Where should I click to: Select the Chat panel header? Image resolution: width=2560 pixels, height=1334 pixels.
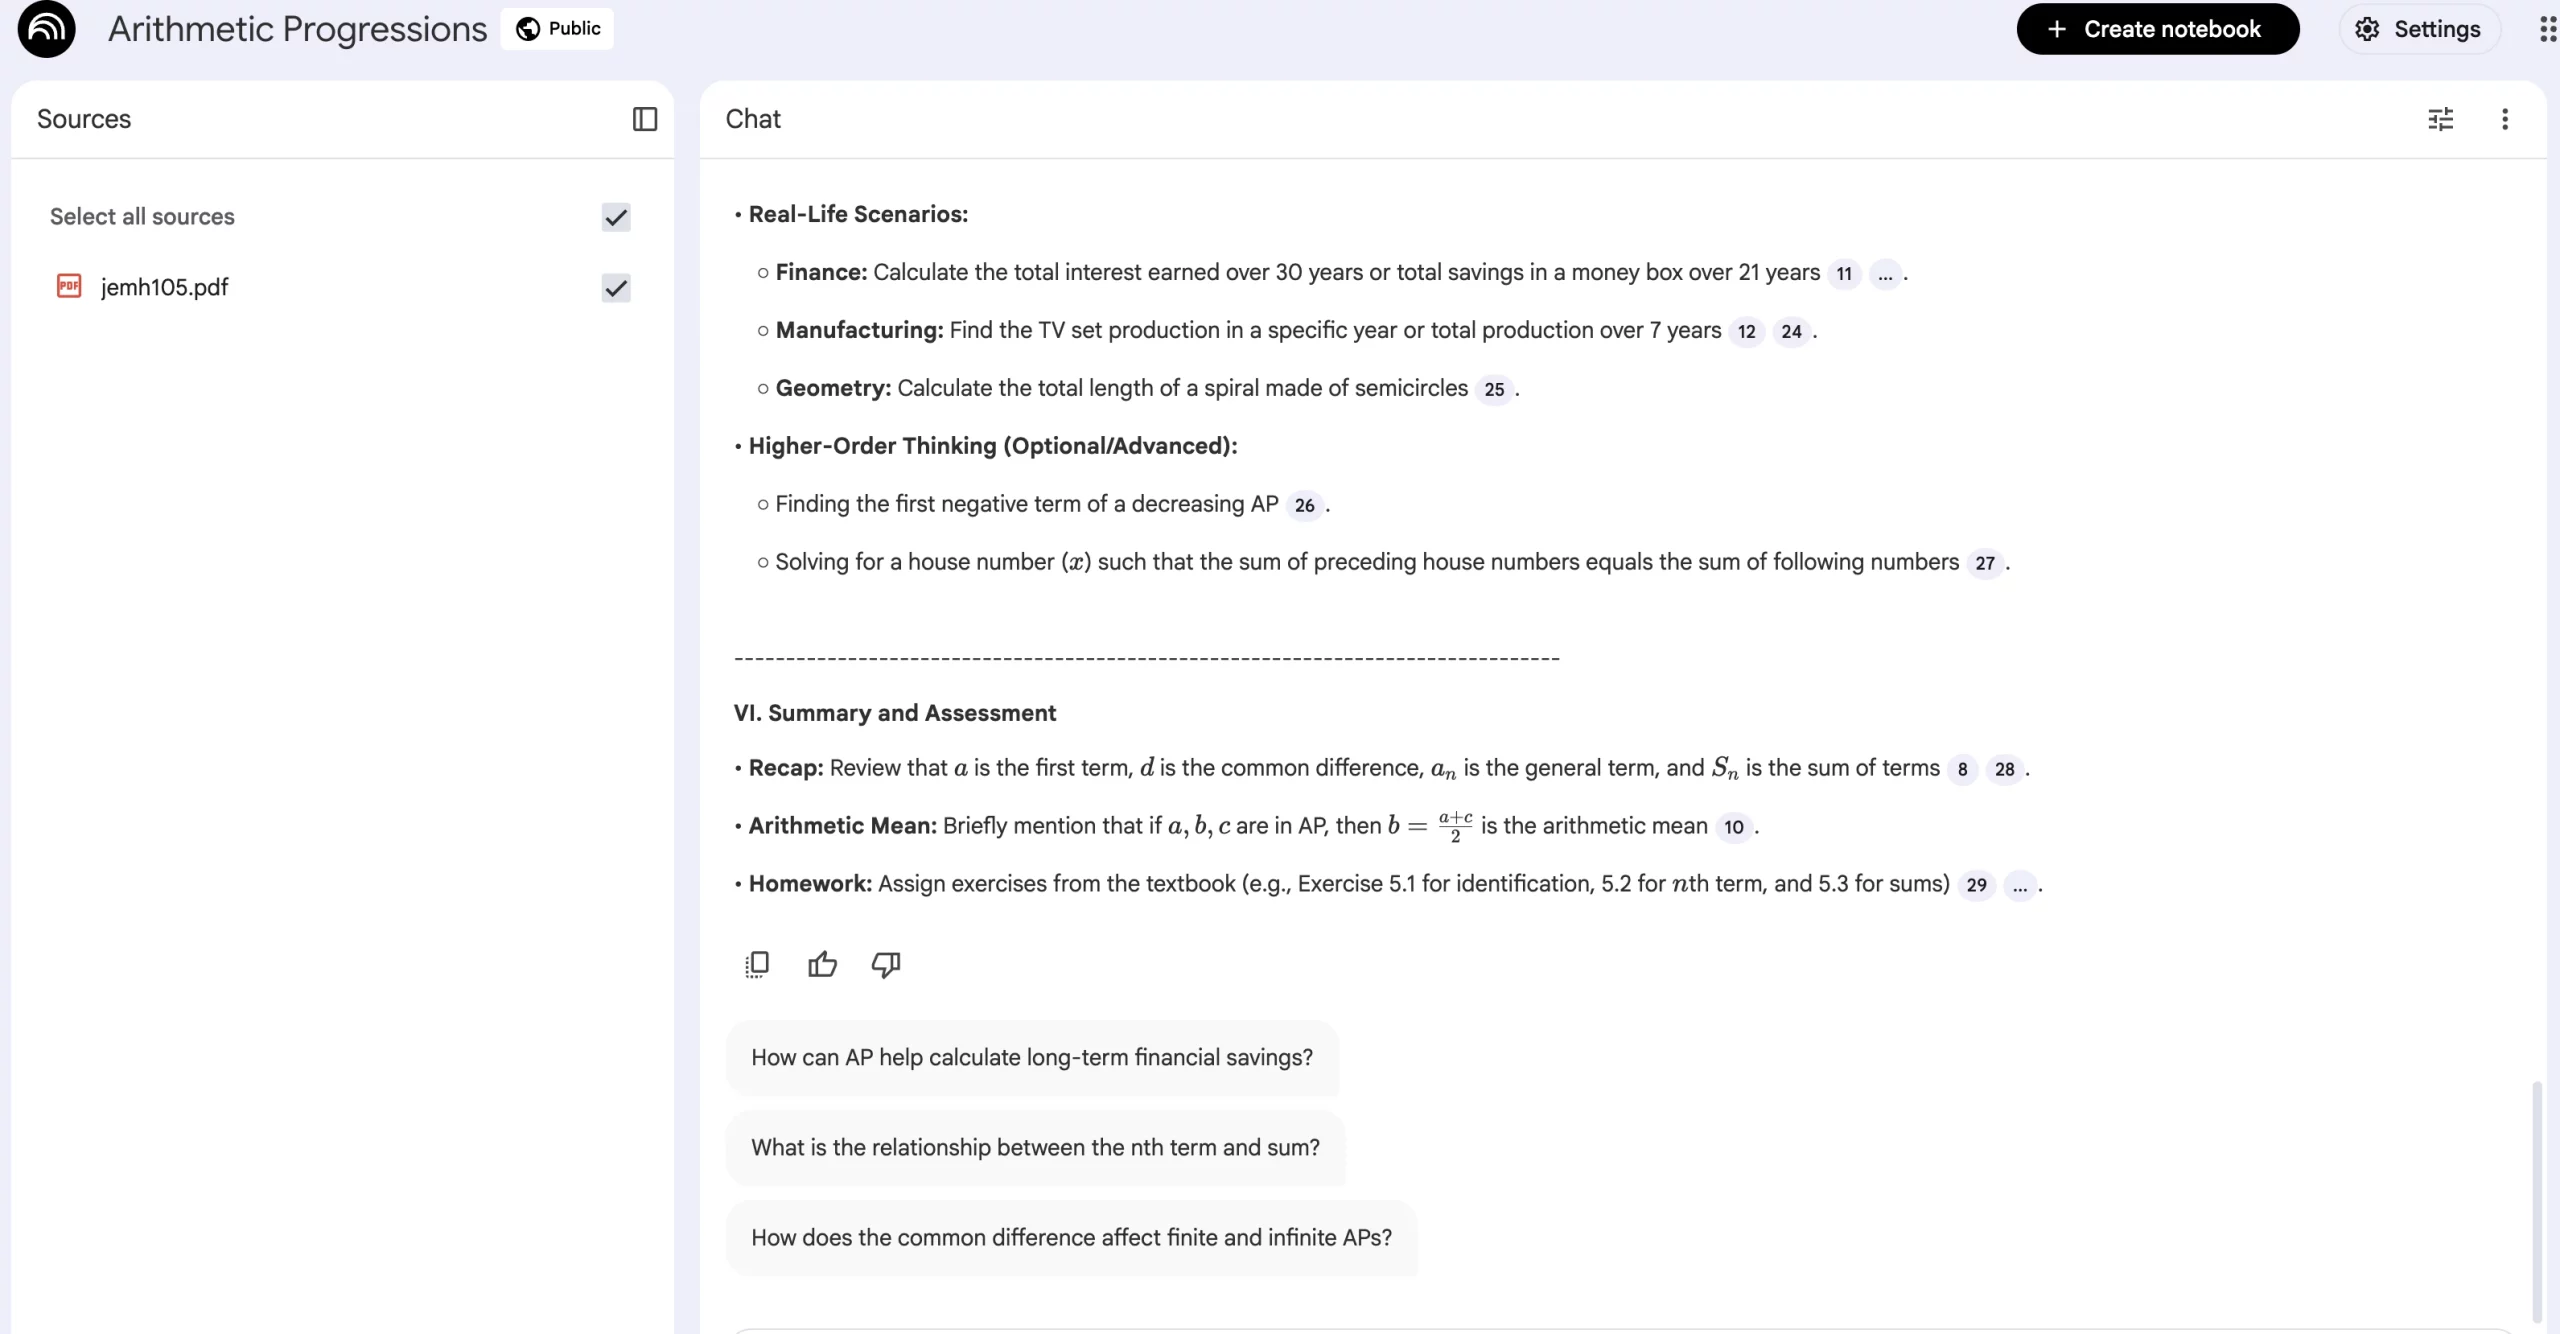pyautogui.click(x=753, y=119)
